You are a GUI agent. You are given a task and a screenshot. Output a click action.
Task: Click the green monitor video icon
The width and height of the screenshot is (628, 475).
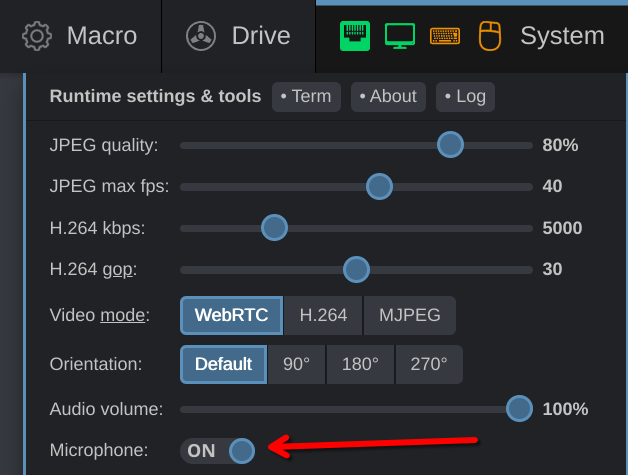[400, 36]
